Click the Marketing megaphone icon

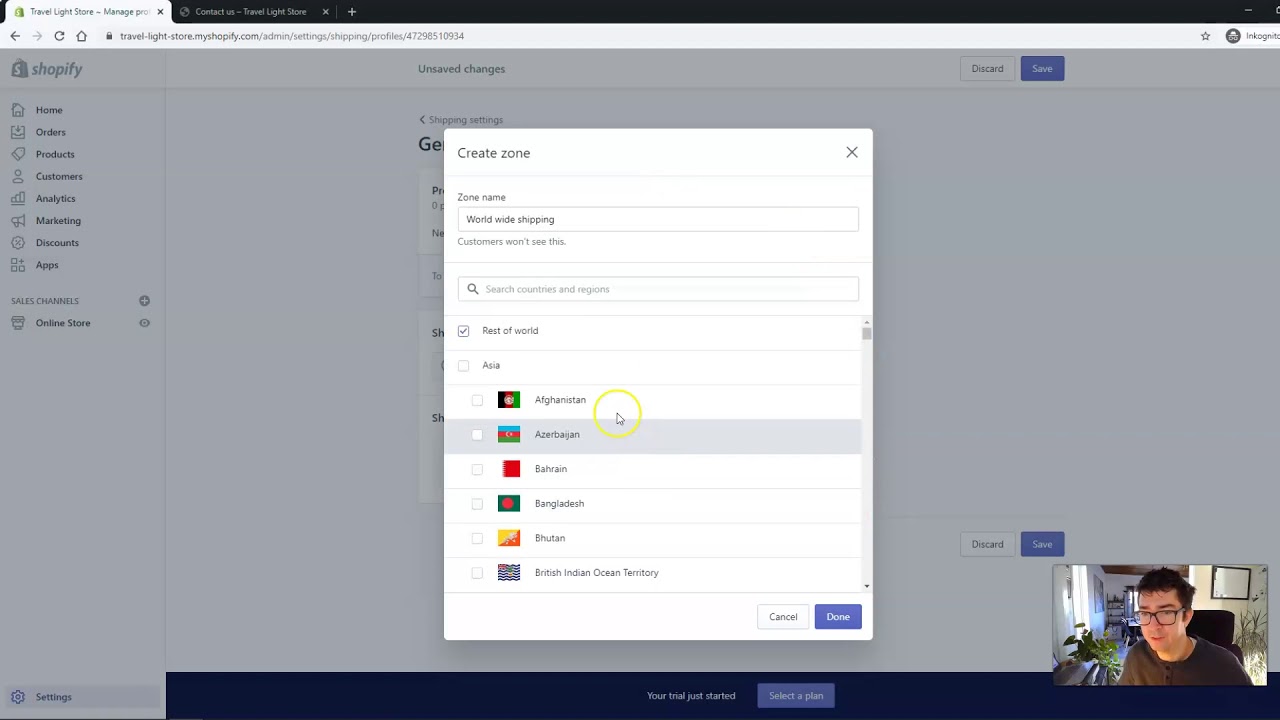[x=18, y=220]
